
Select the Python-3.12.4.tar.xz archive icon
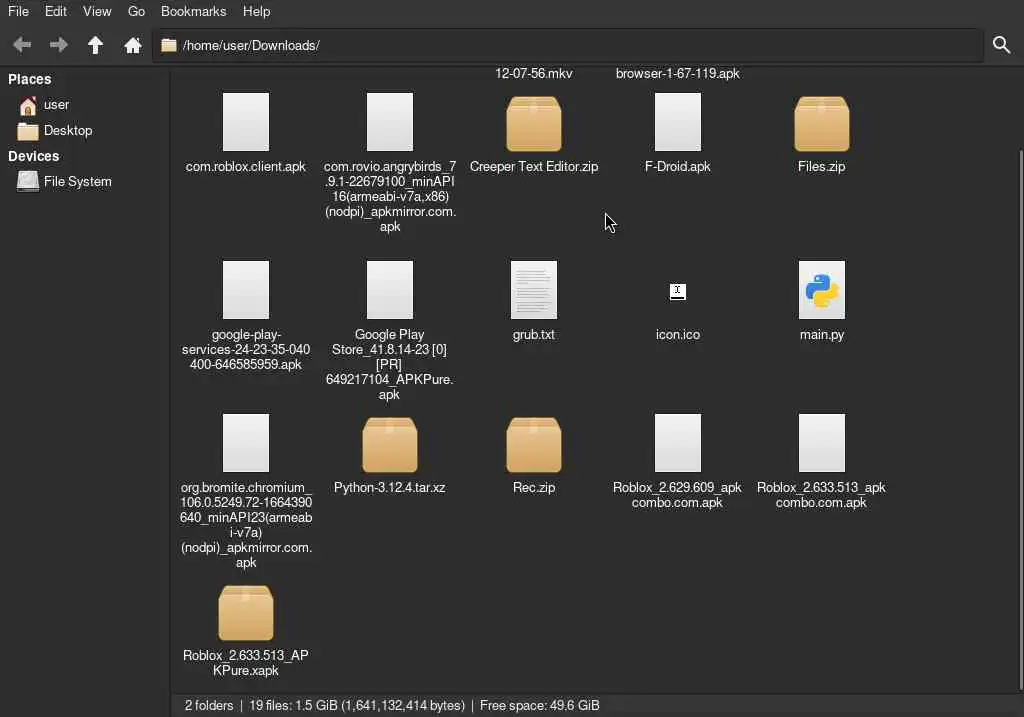pyautogui.click(x=390, y=445)
